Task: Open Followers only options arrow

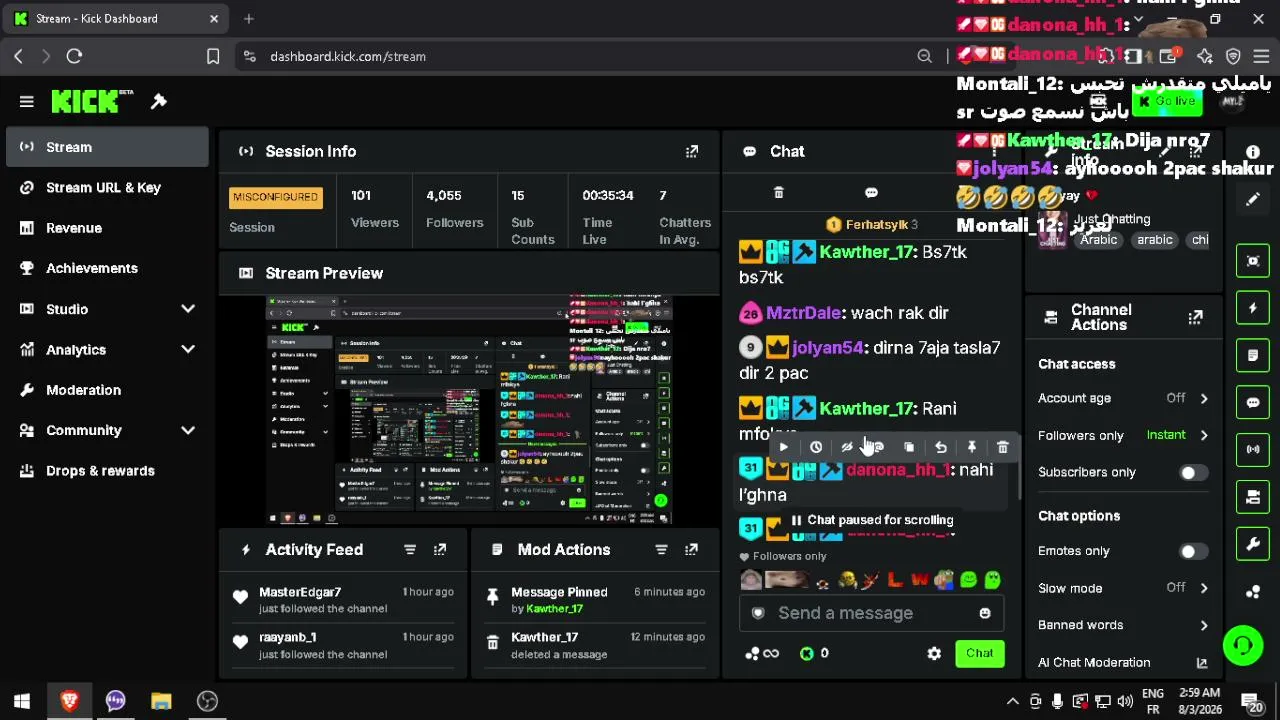Action: click(x=1204, y=435)
